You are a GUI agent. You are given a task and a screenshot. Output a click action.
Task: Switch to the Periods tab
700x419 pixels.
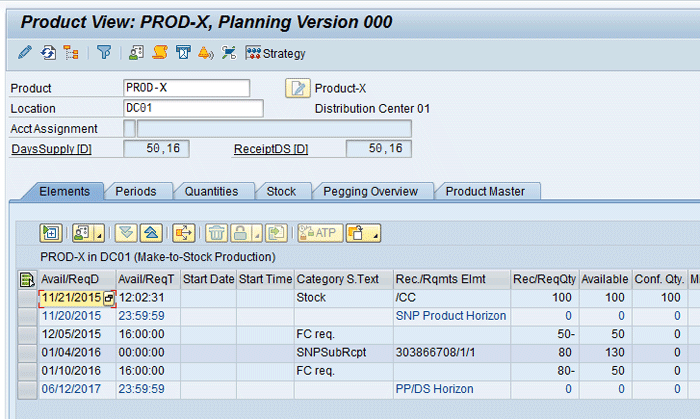(x=136, y=191)
